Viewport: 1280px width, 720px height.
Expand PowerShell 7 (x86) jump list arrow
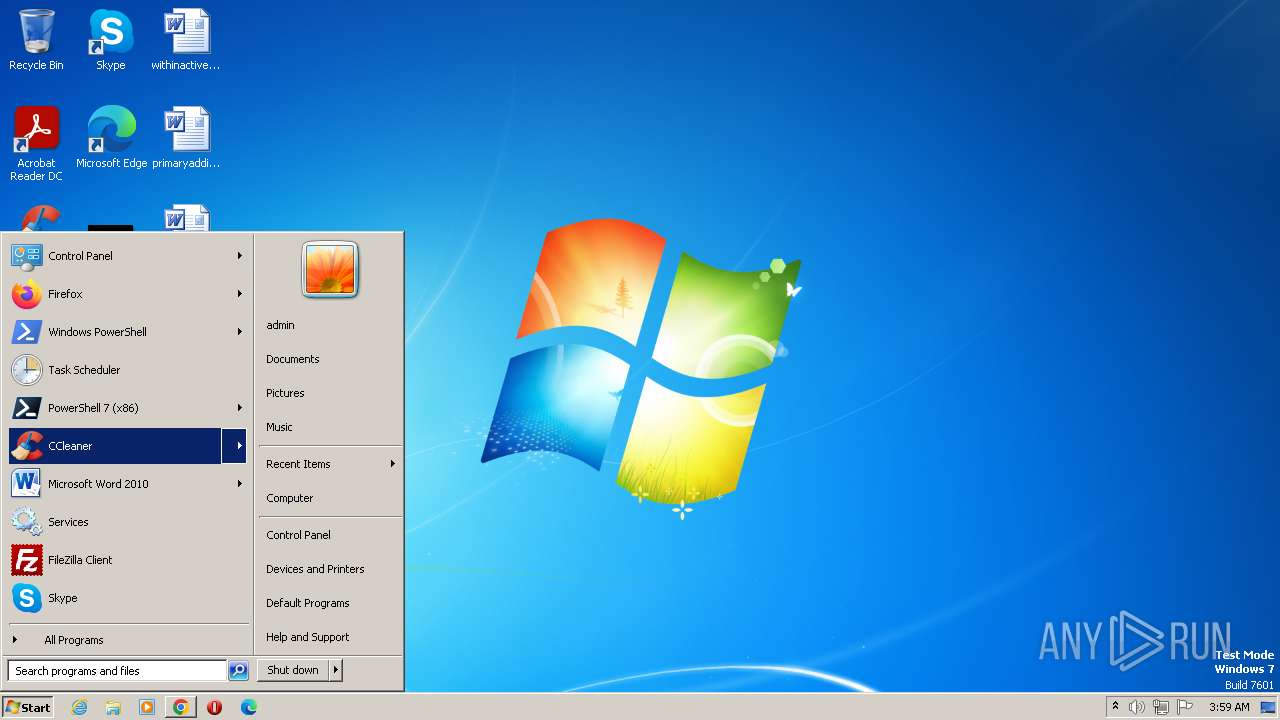239,408
